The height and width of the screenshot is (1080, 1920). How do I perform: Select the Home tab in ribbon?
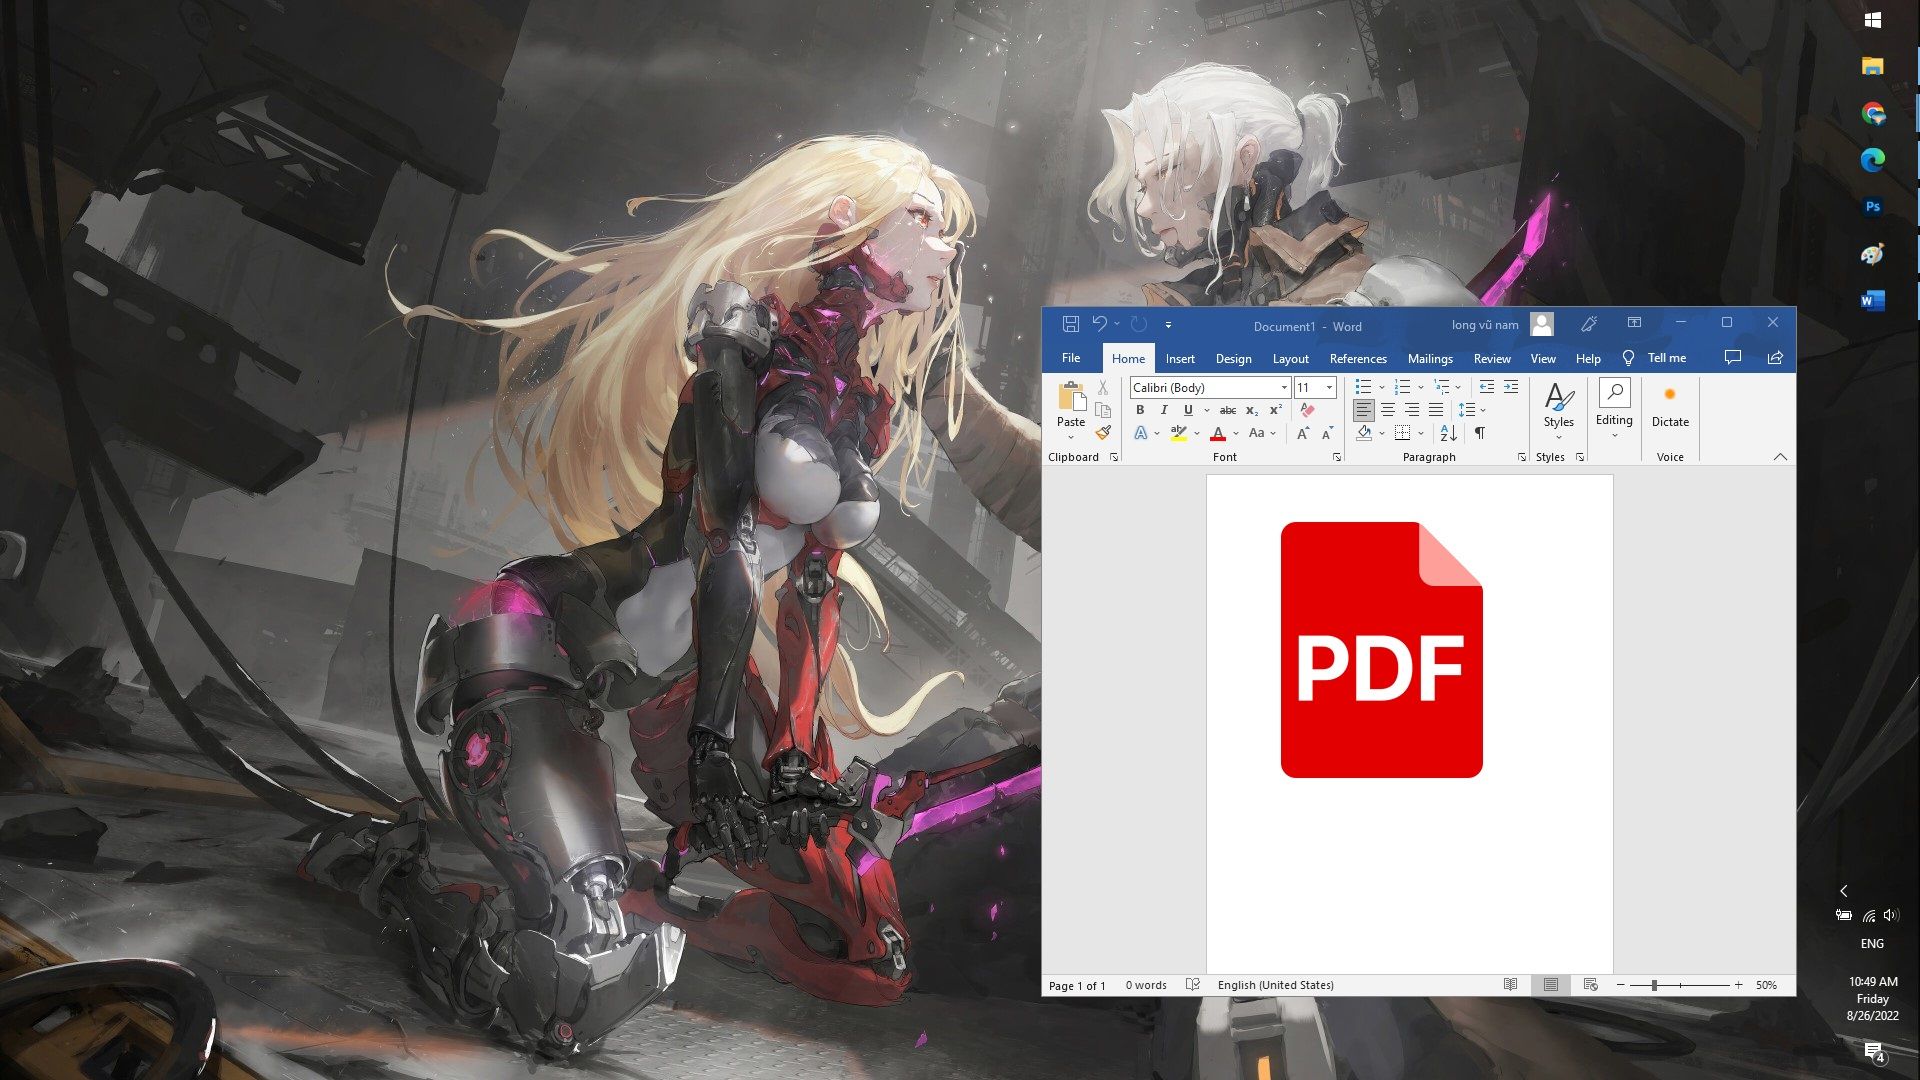(x=1127, y=357)
